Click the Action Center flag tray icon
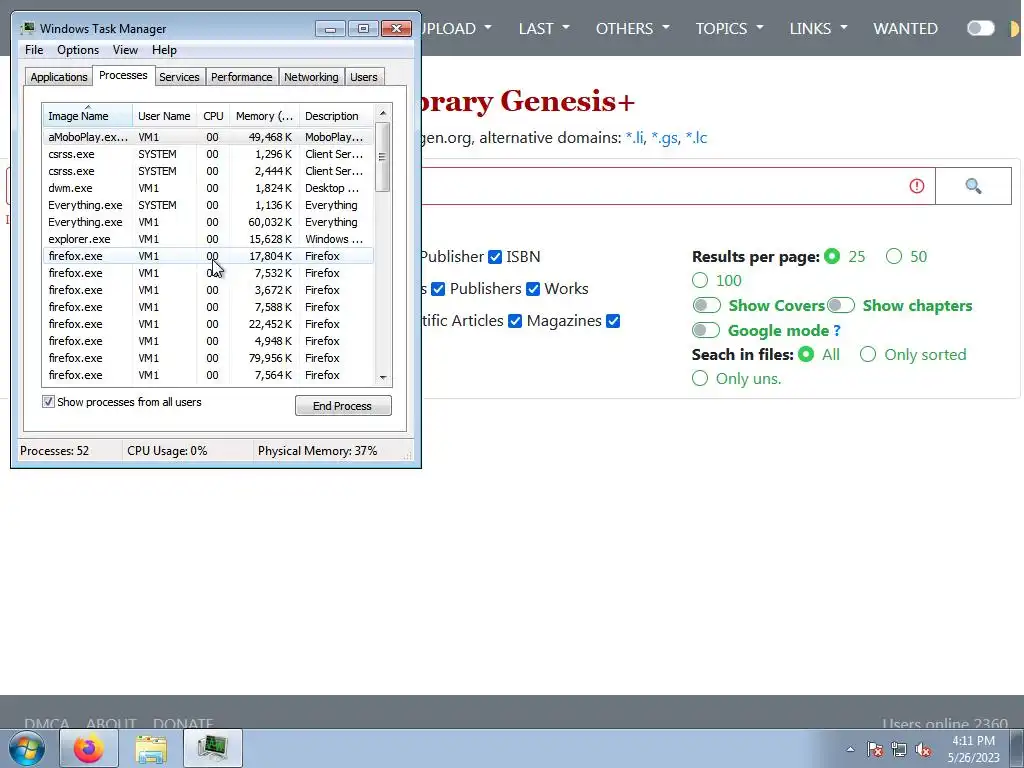The width and height of the screenshot is (1024, 768). [x=875, y=750]
